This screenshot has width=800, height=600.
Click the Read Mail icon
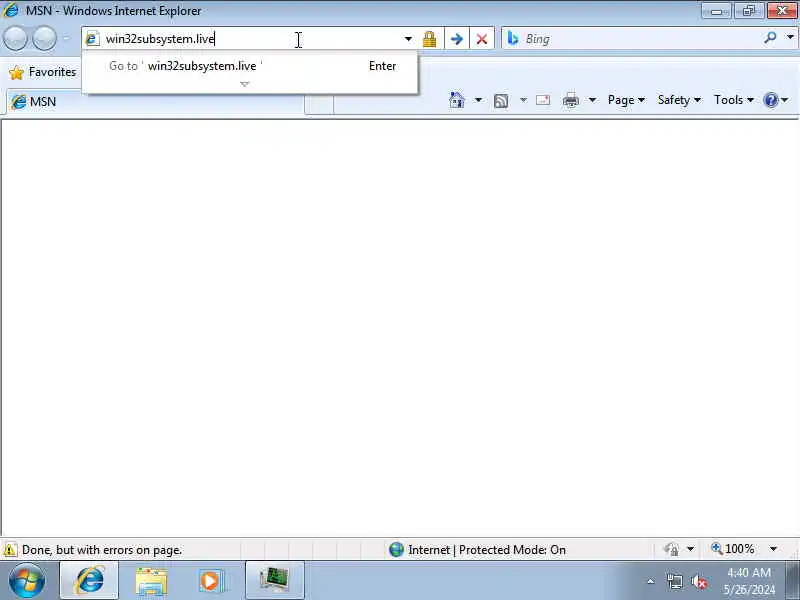tap(543, 100)
